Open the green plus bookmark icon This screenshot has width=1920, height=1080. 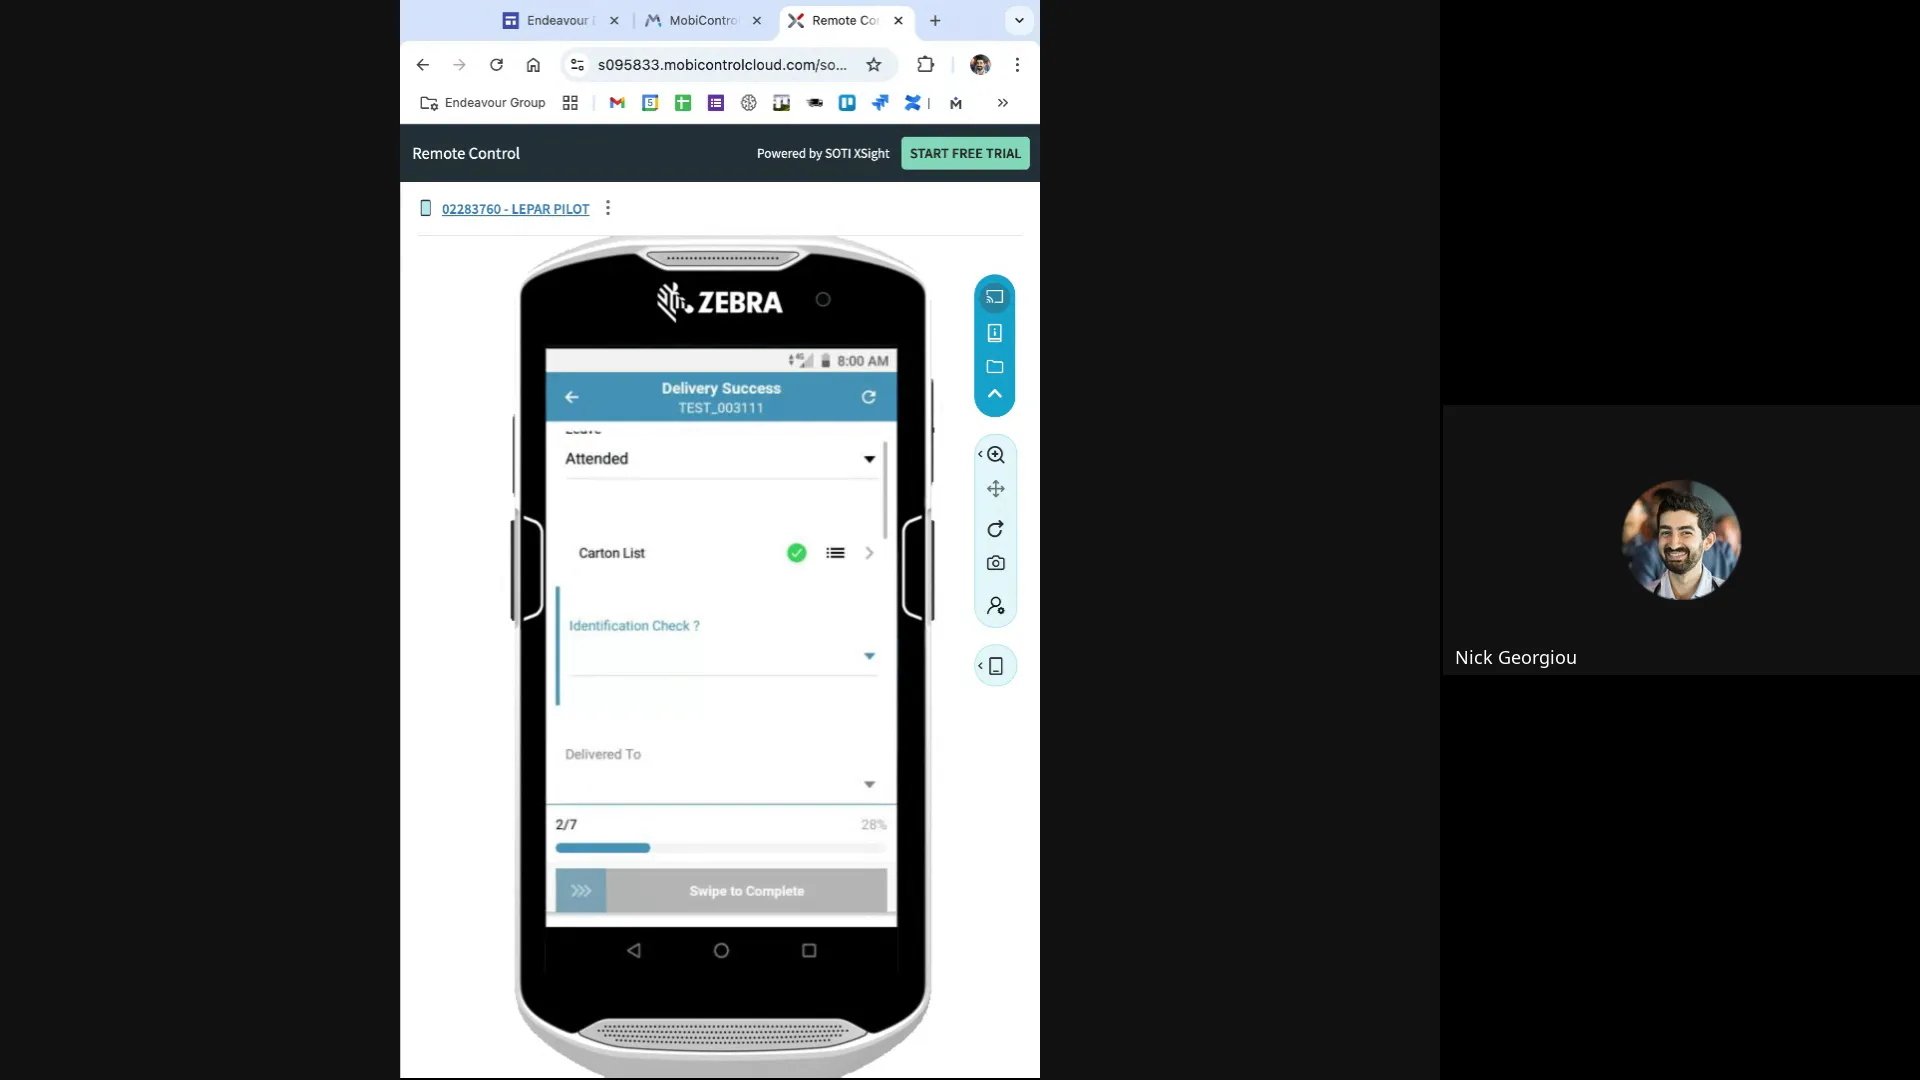coord(683,103)
